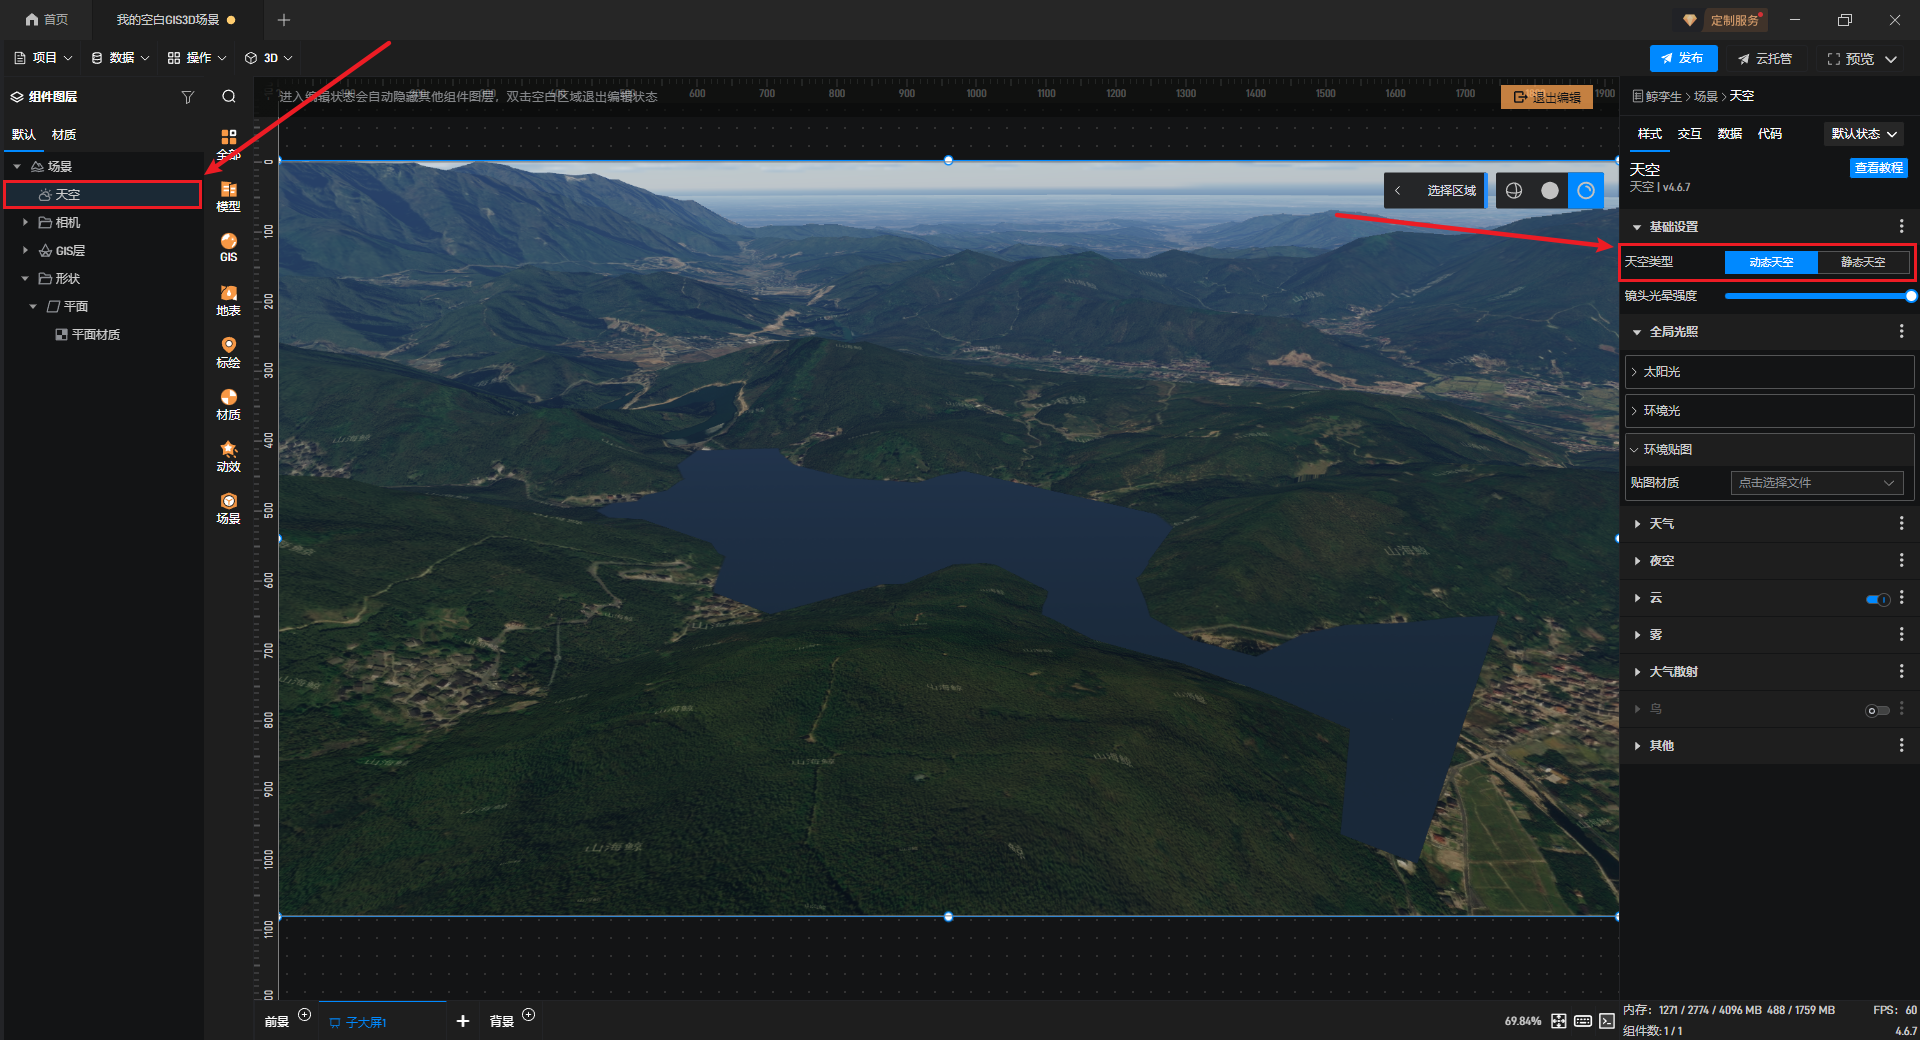Click the 发布 publish button

pos(1683,58)
